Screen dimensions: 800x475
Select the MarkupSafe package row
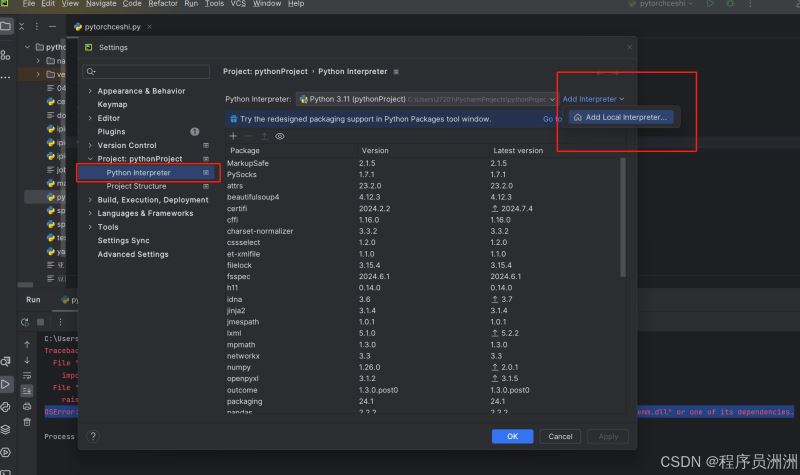(x=422, y=163)
